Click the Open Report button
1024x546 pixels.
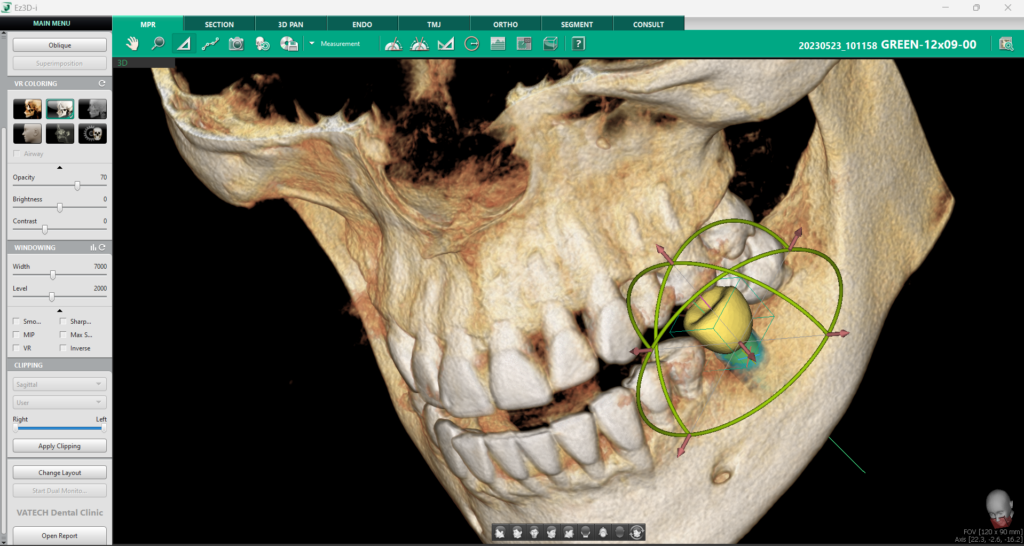point(59,536)
